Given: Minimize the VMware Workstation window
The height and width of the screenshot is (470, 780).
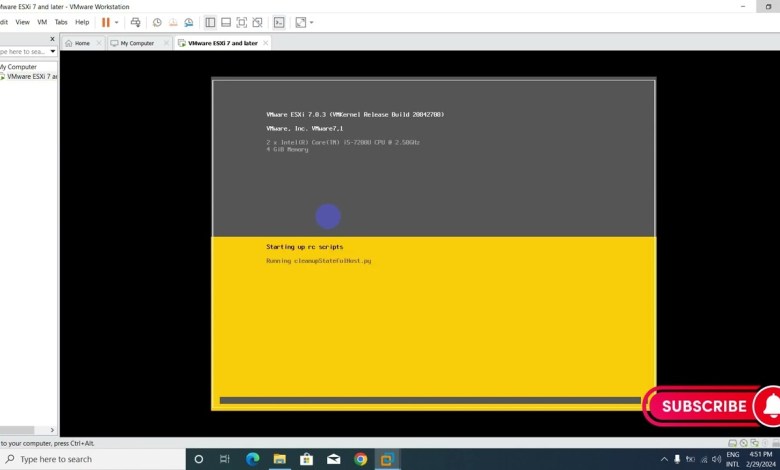Looking at the screenshot, I should [x=743, y=6].
